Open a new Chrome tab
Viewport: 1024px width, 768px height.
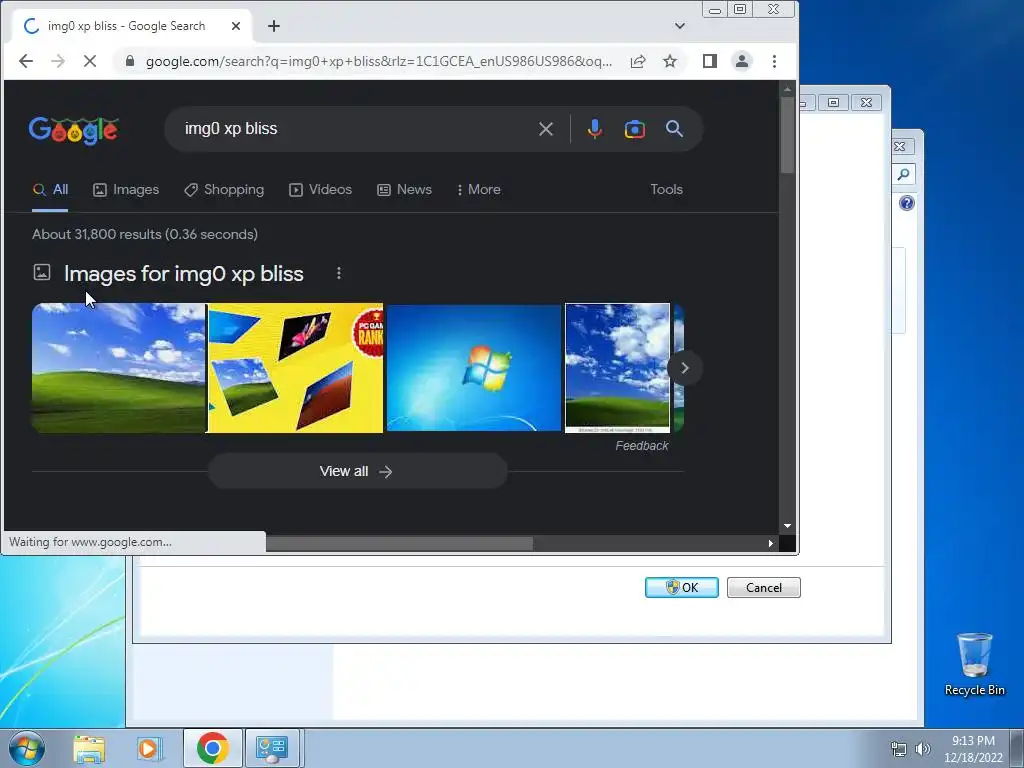(274, 26)
